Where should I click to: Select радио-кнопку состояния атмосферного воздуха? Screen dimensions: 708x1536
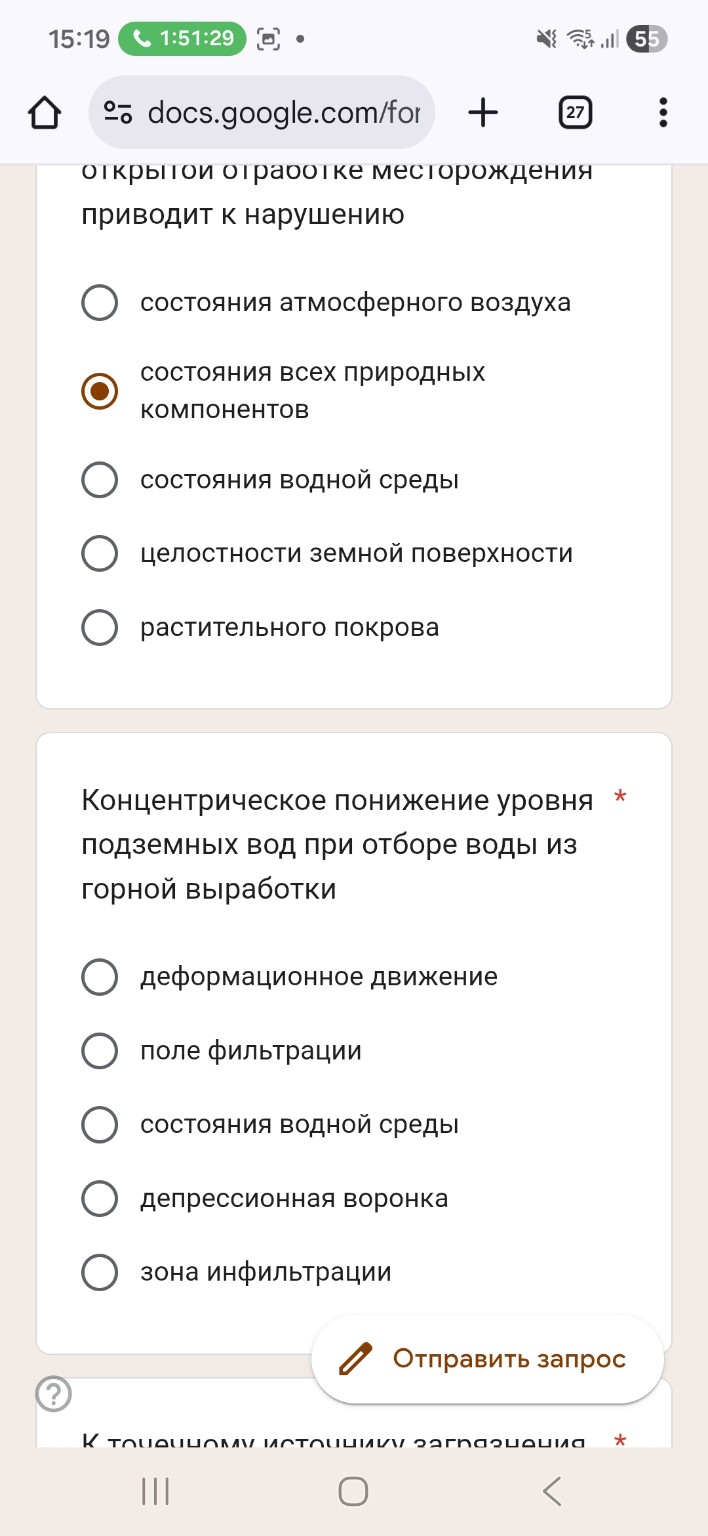tap(99, 301)
